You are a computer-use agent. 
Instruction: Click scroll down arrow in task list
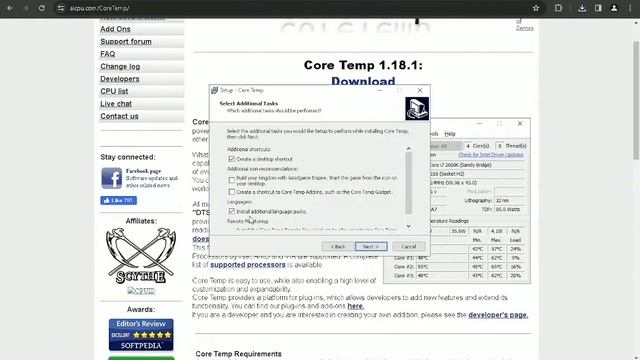(409, 226)
